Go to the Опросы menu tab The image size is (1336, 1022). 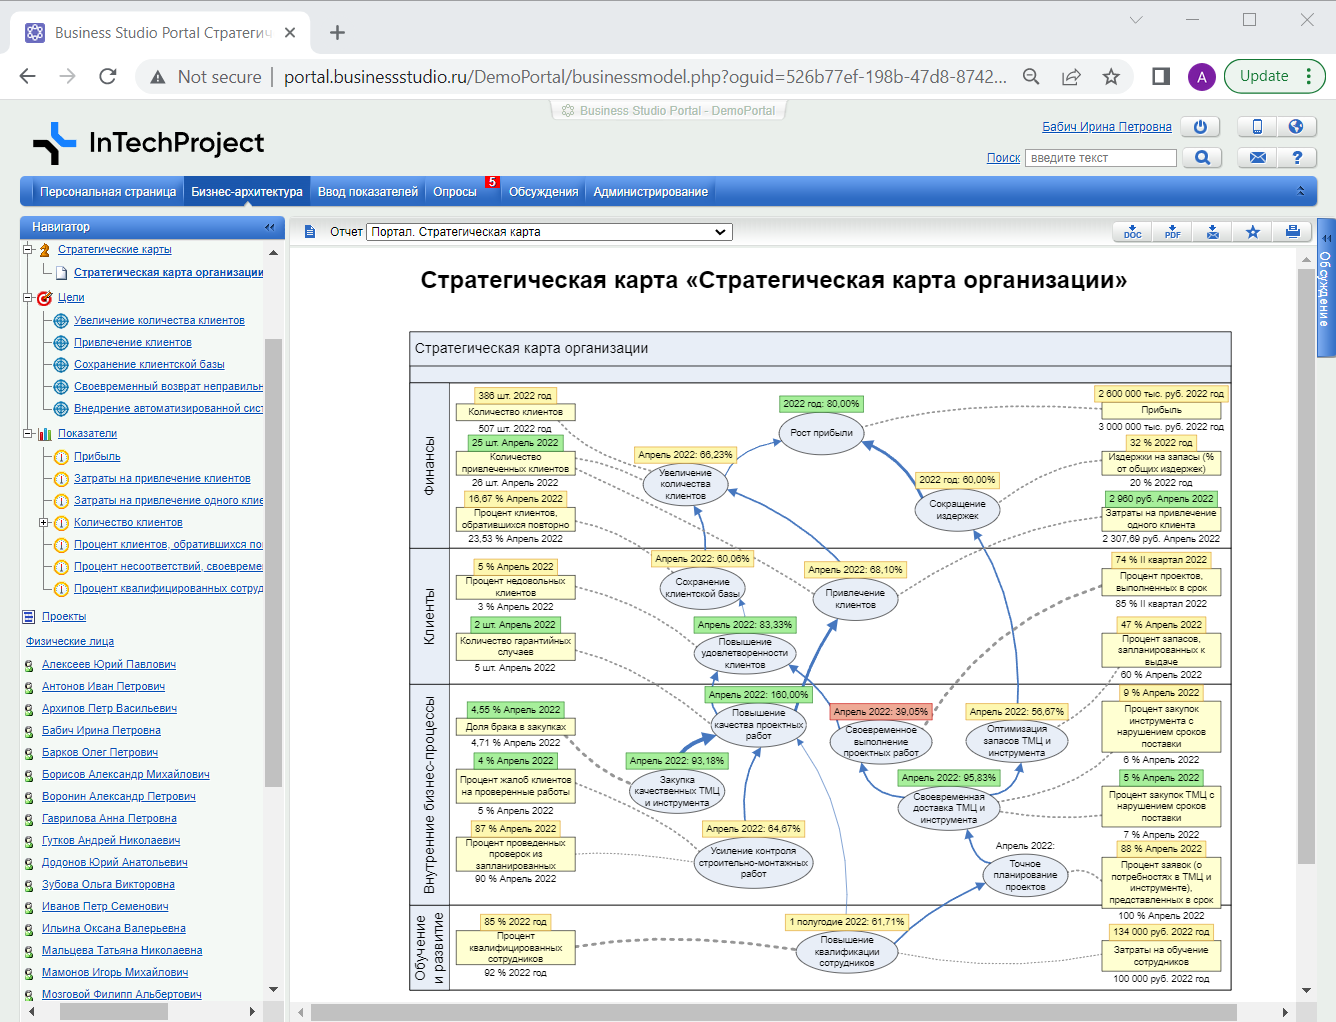coord(454,192)
